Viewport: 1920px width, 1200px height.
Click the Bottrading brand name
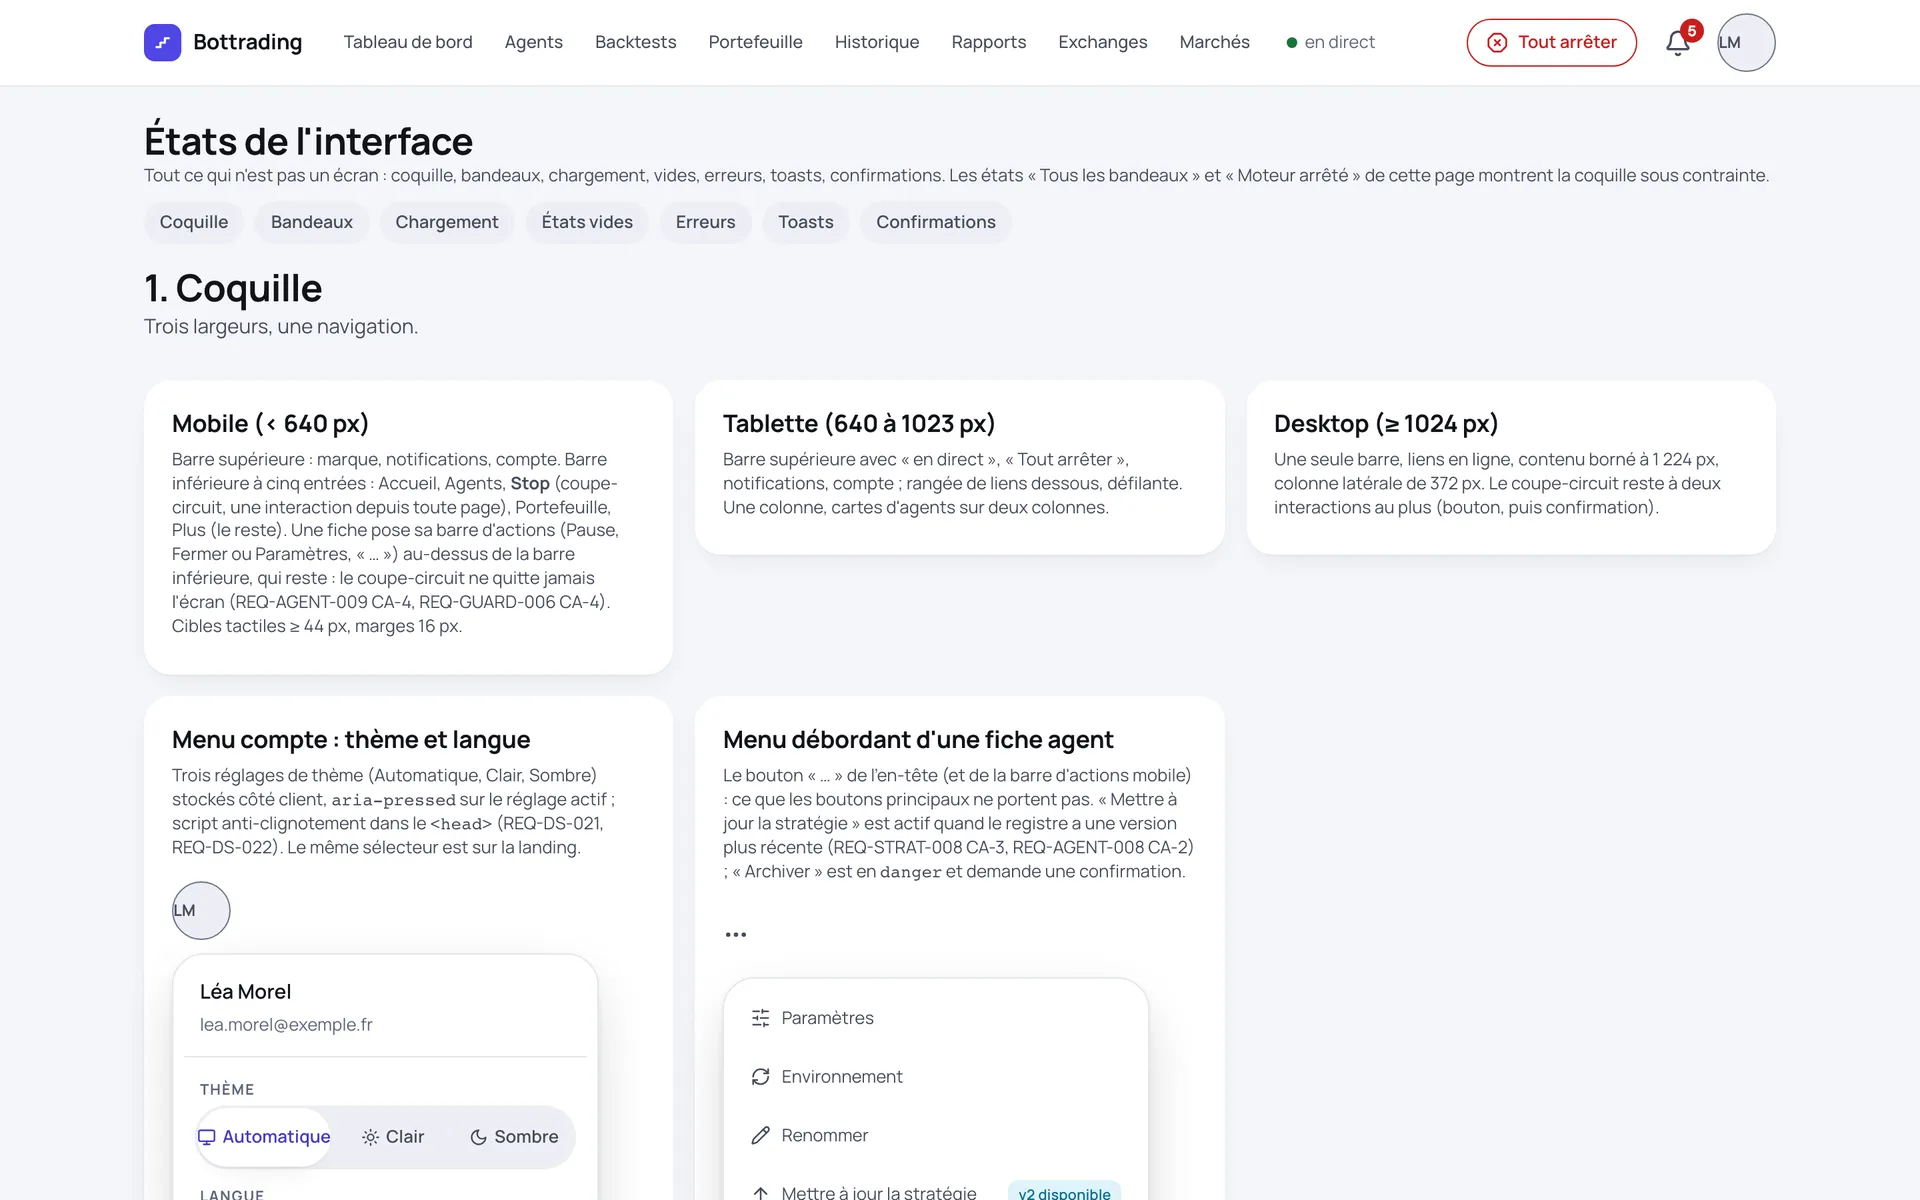(247, 42)
